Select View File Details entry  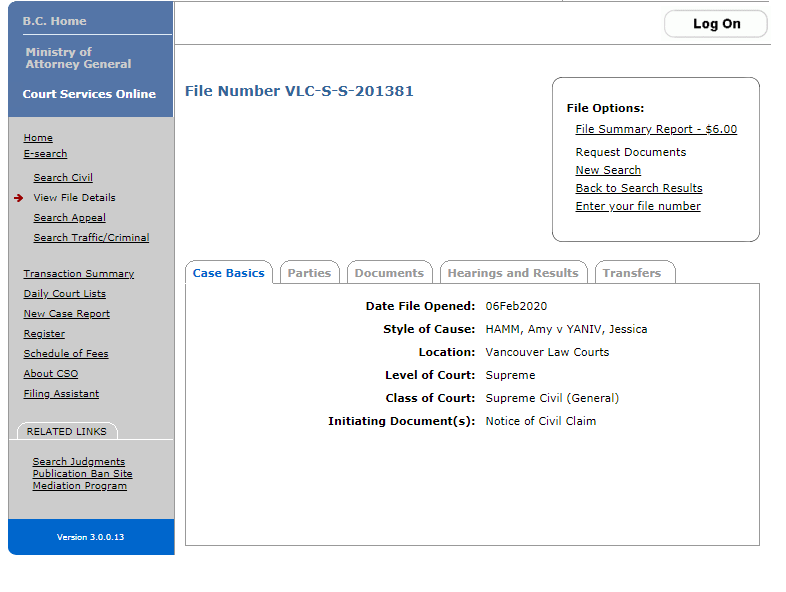74,198
